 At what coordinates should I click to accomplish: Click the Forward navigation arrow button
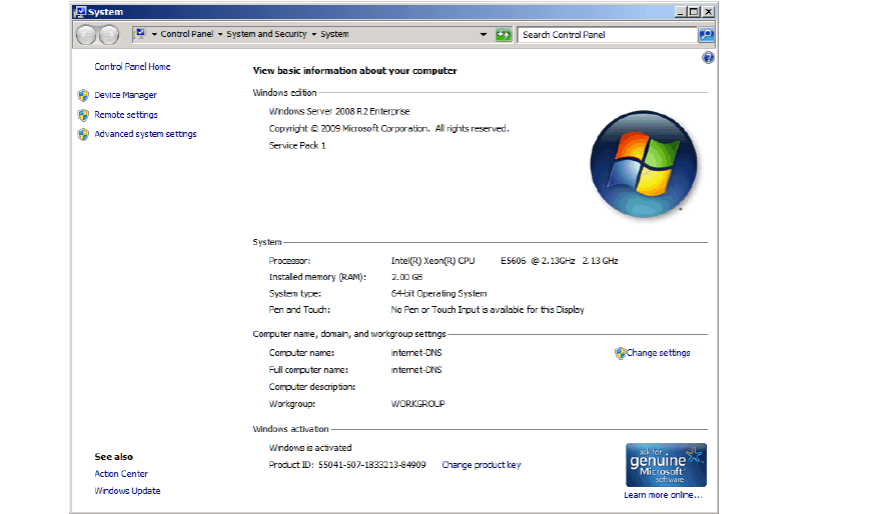point(108,35)
